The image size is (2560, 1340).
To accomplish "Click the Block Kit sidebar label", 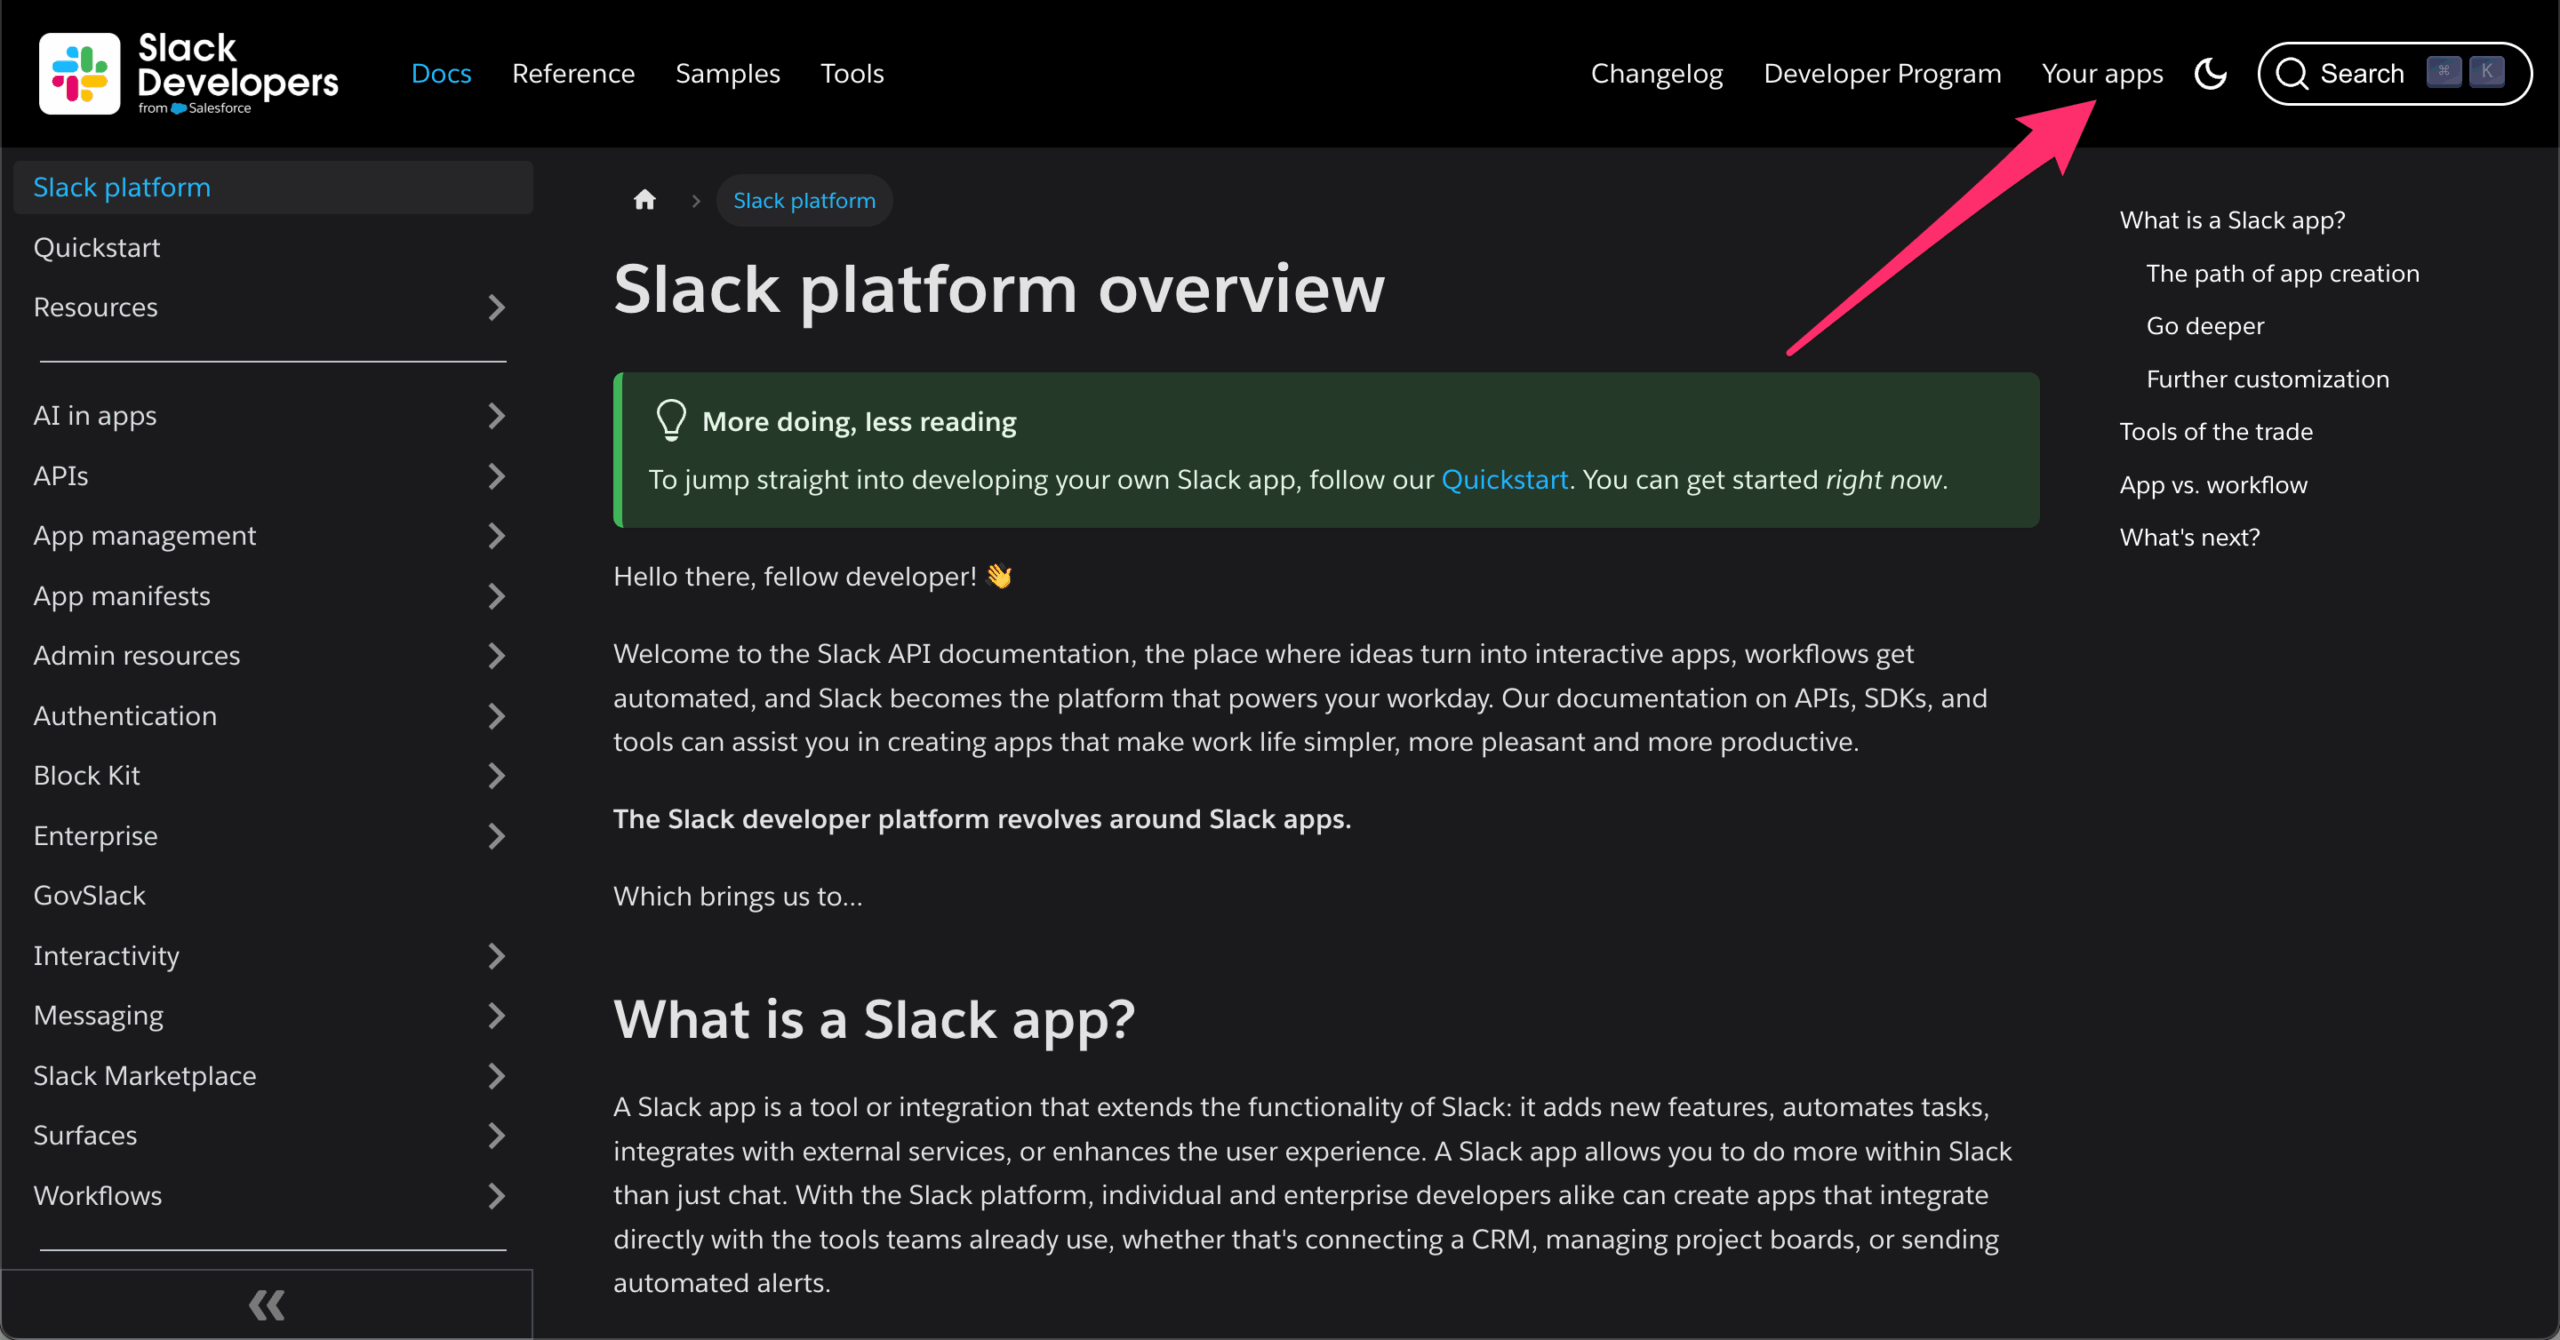I will [x=86, y=775].
